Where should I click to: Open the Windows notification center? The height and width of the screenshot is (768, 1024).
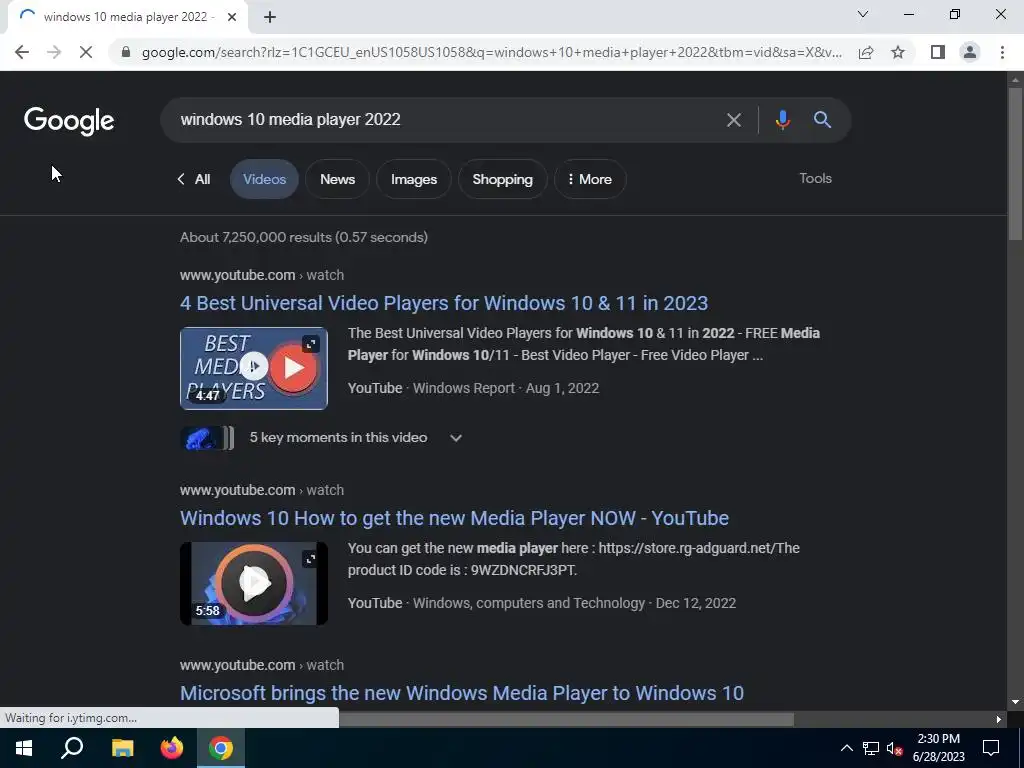coord(991,748)
